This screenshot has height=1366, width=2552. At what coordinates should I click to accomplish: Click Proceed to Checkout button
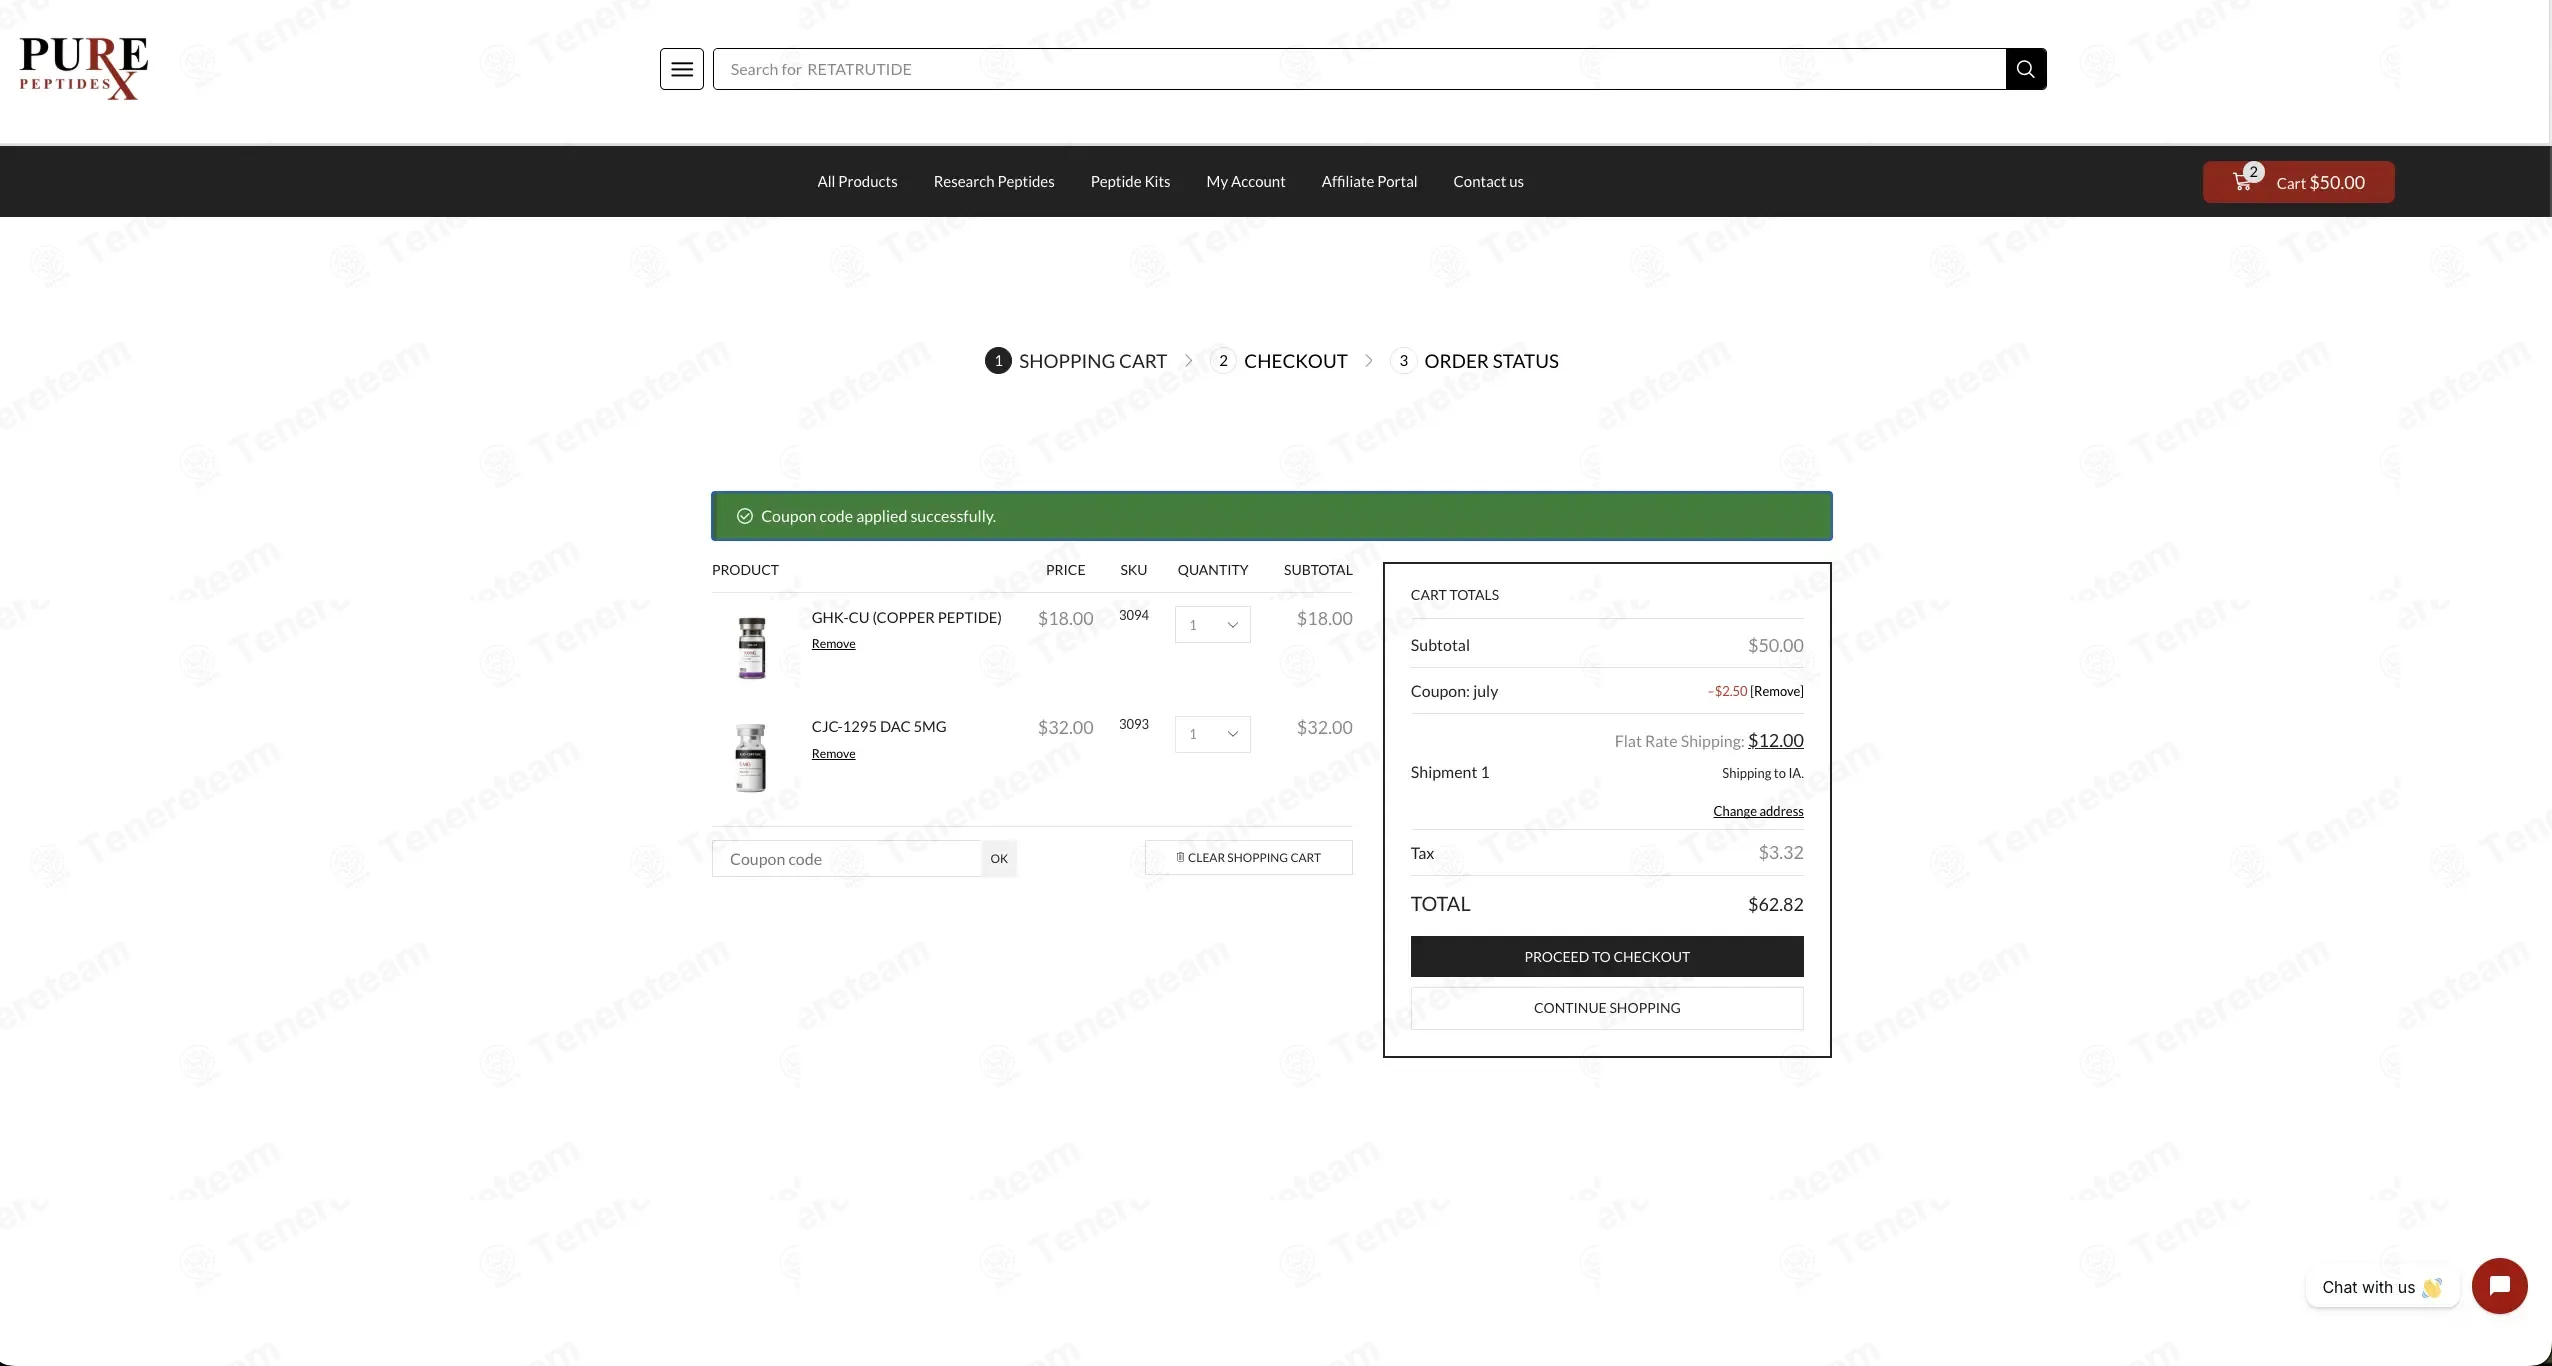pyautogui.click(x=1607, y=957)
